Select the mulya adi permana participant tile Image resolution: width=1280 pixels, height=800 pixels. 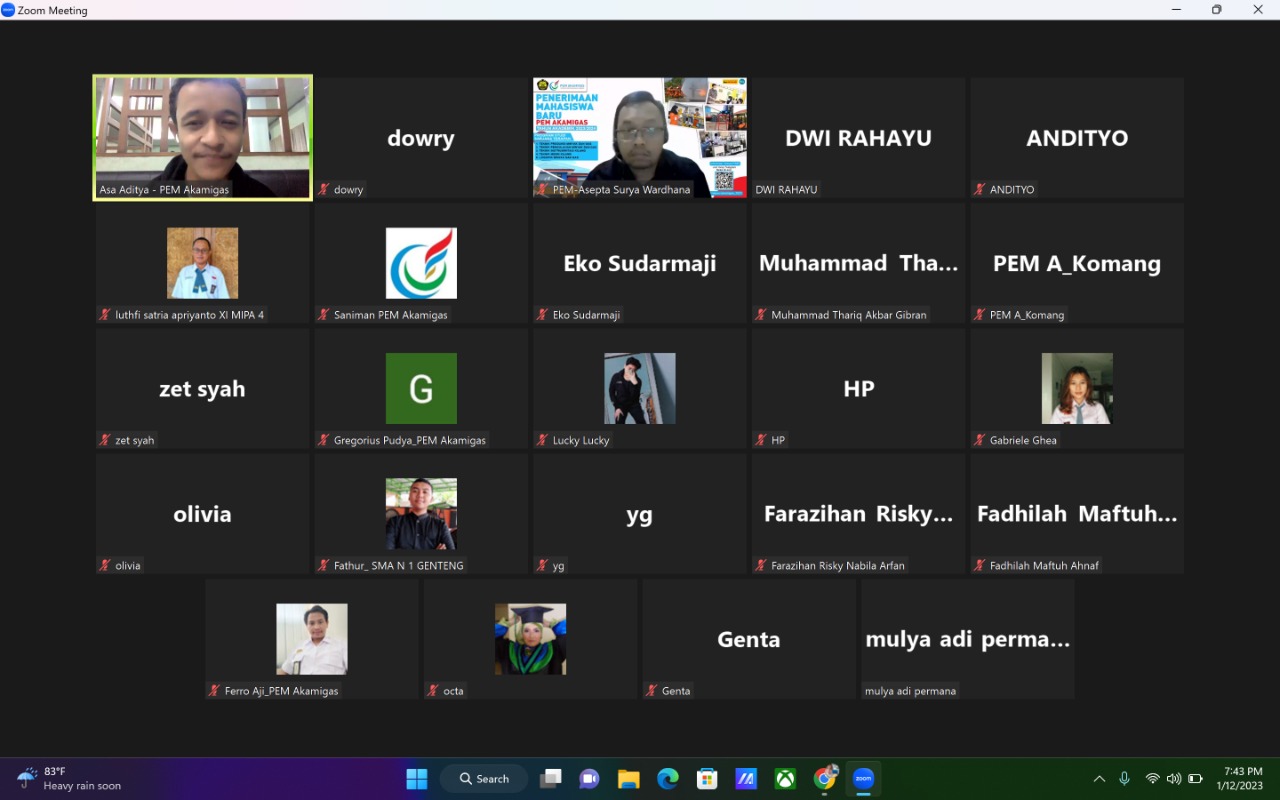(x=968, y=639)
